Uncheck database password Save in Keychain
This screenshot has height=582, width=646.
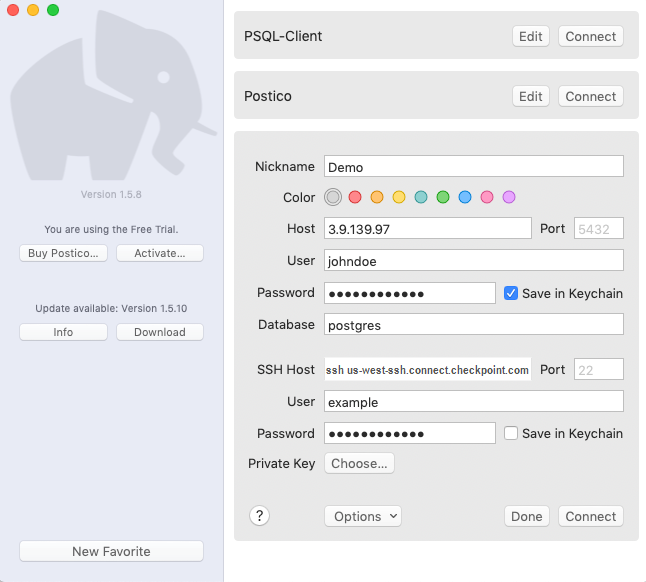point(511,293)
